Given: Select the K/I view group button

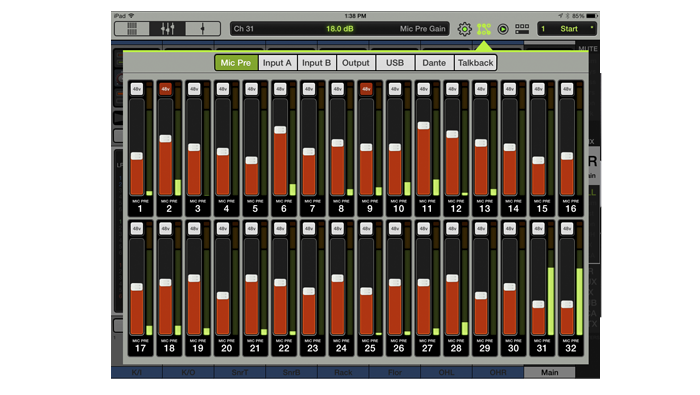Looking at the screenshot, I should [x=137, y=372].
